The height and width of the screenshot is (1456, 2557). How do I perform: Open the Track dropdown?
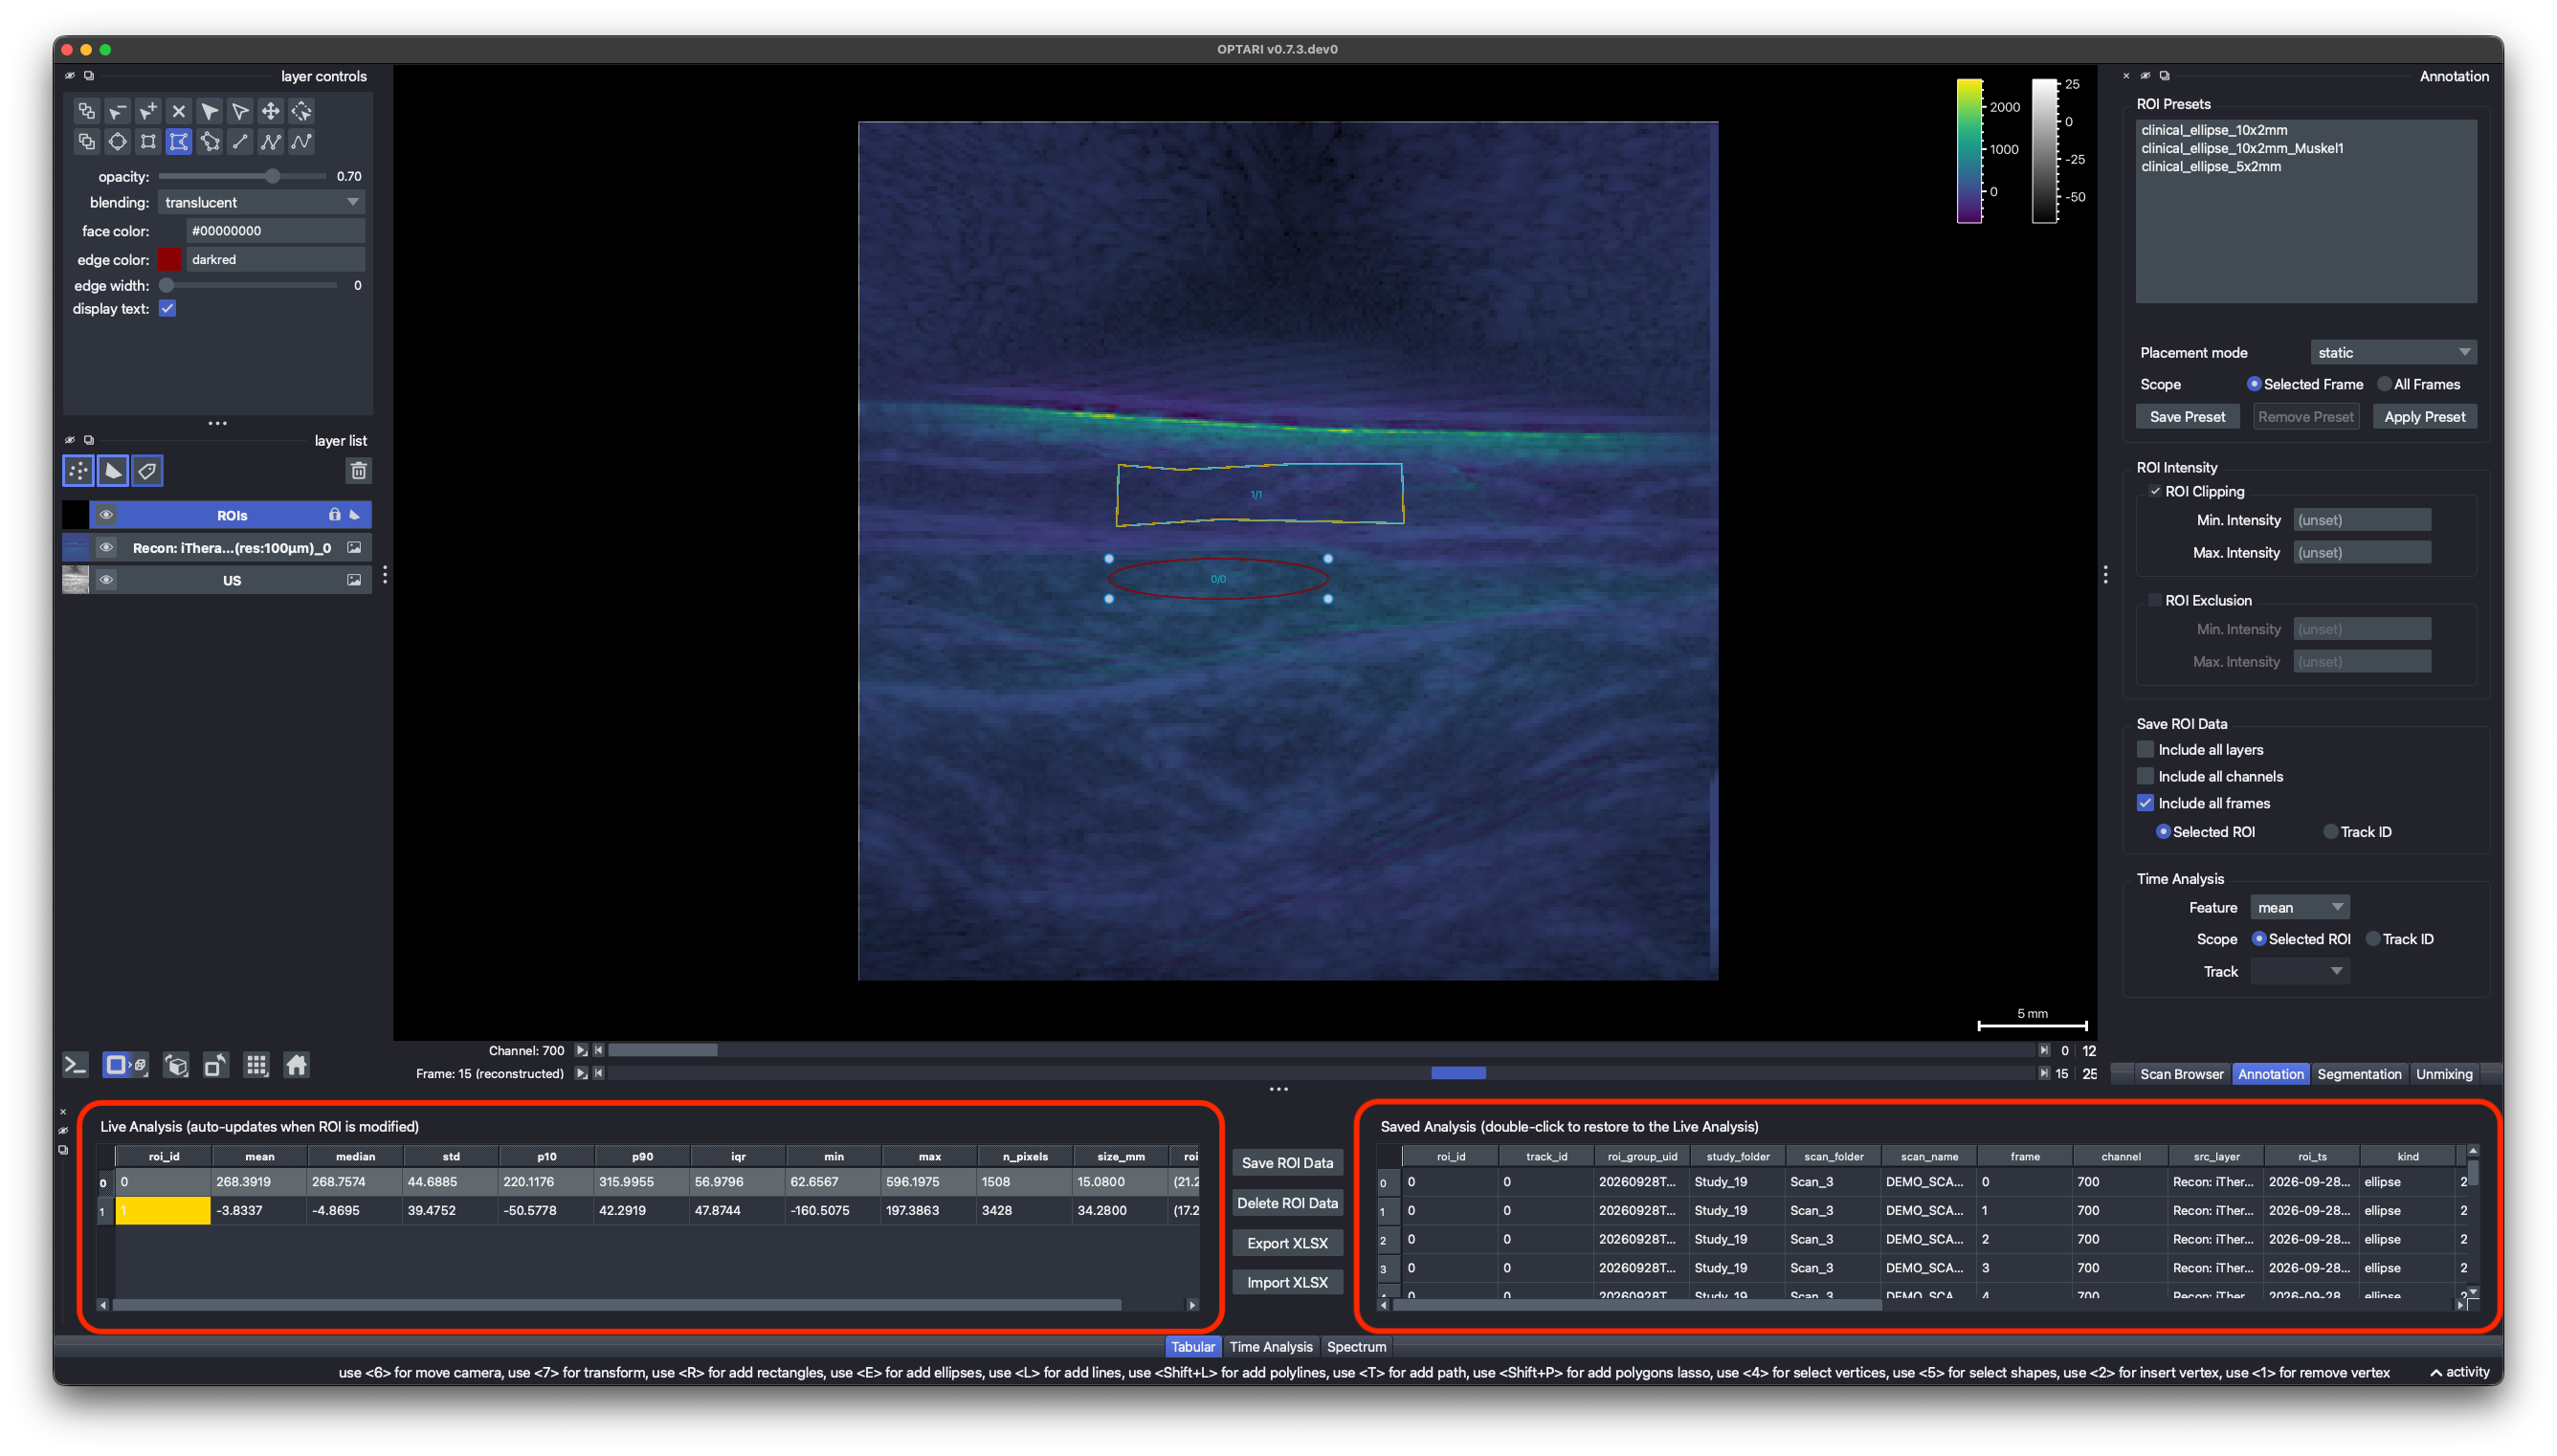coord(2299,971)
